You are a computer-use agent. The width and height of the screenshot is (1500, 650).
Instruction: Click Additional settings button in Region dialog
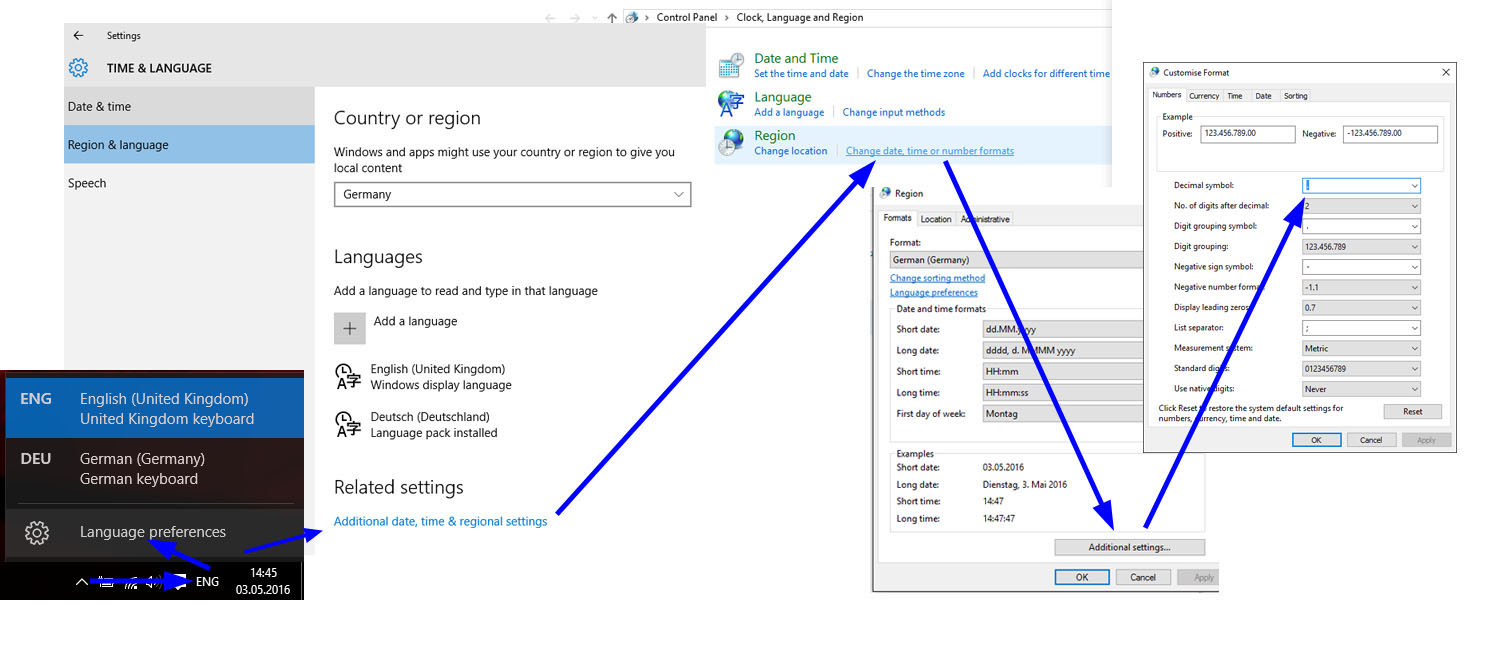point(1129,547)
